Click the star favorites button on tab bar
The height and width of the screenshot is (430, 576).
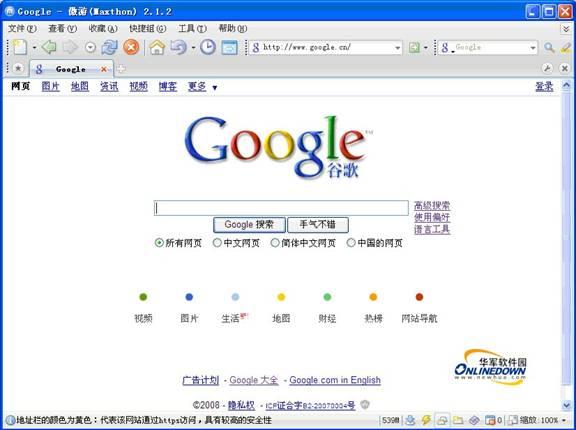click(x=18, y=68)
